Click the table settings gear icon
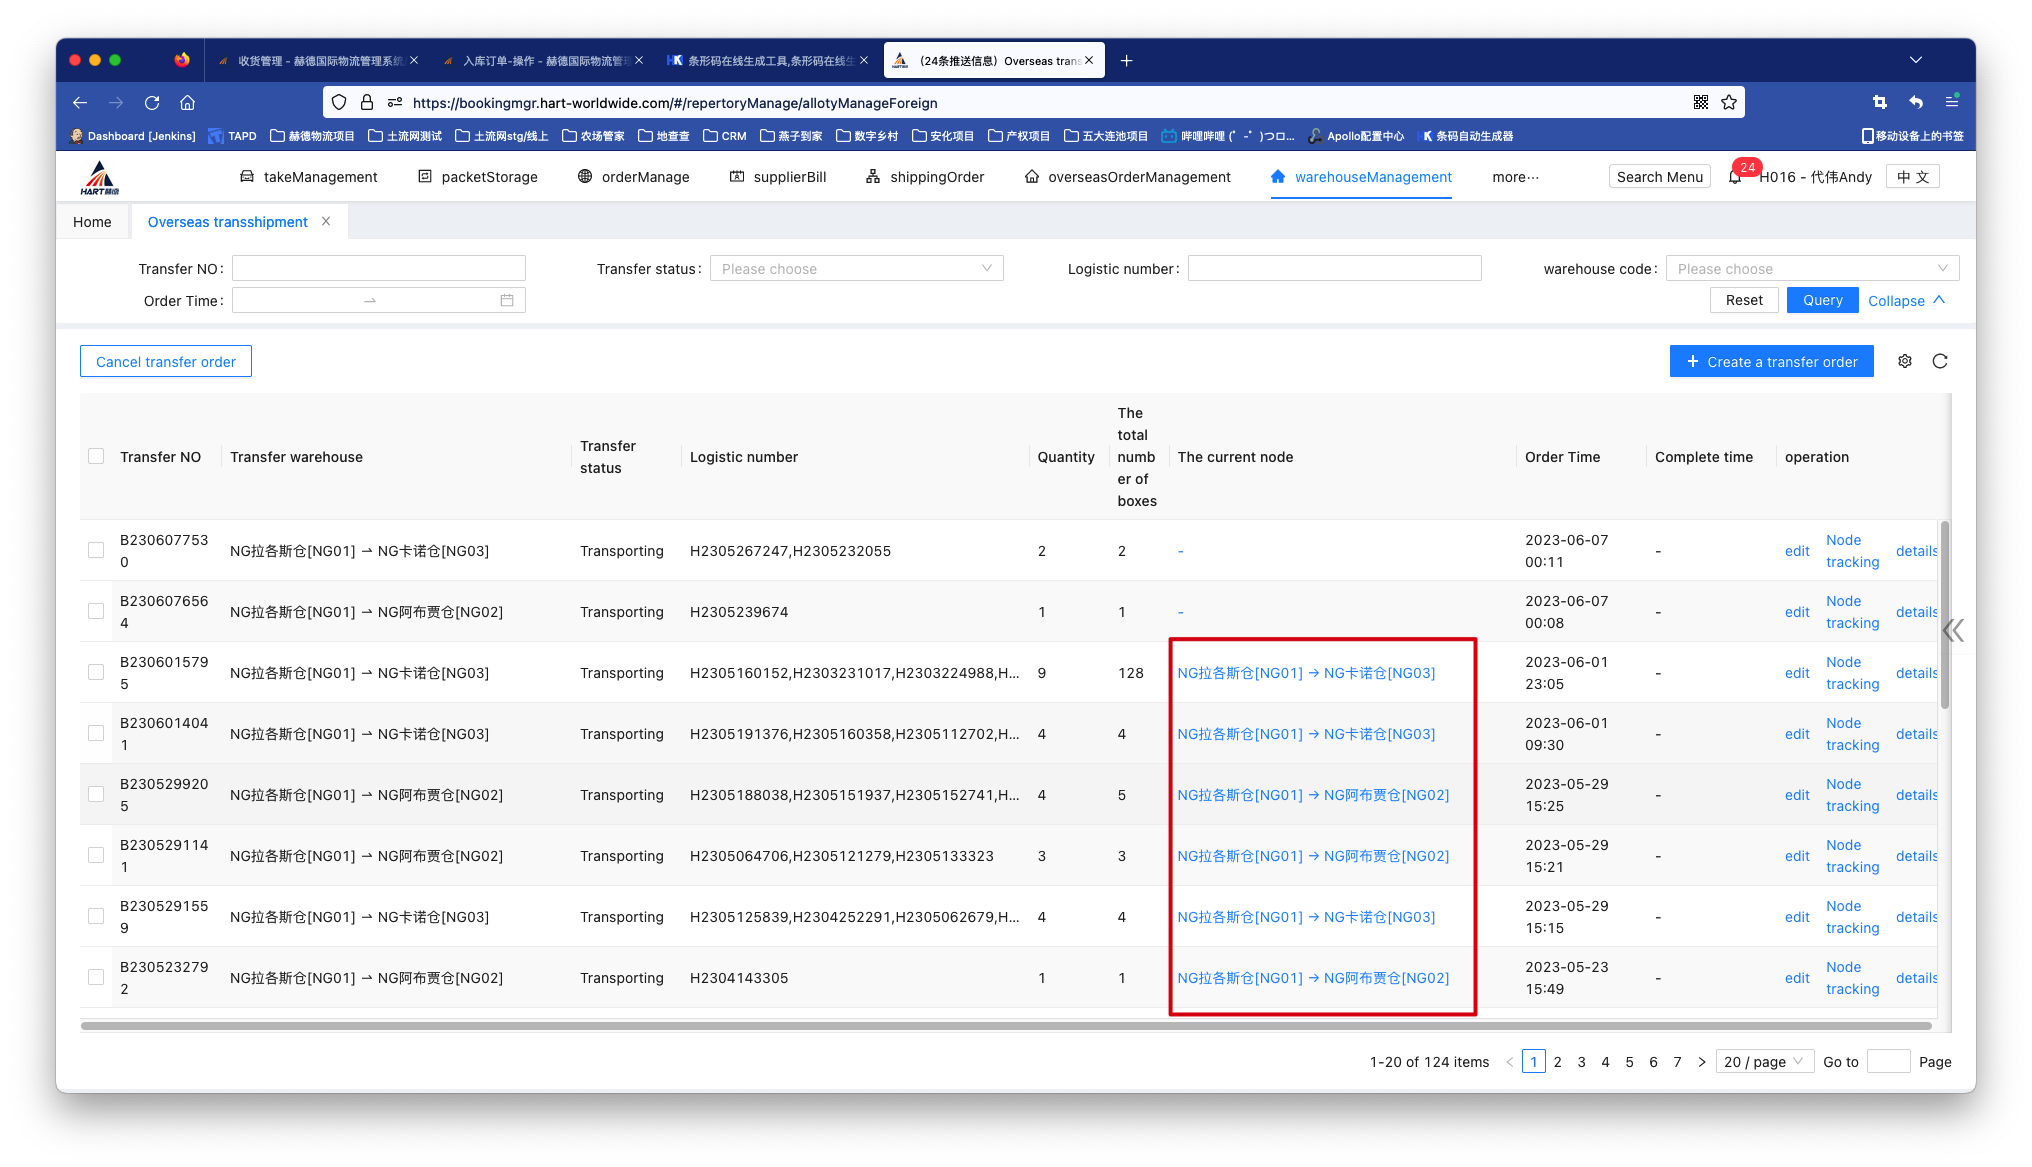Viewport: 2032px width, 1167px height. pos(1905,361)
